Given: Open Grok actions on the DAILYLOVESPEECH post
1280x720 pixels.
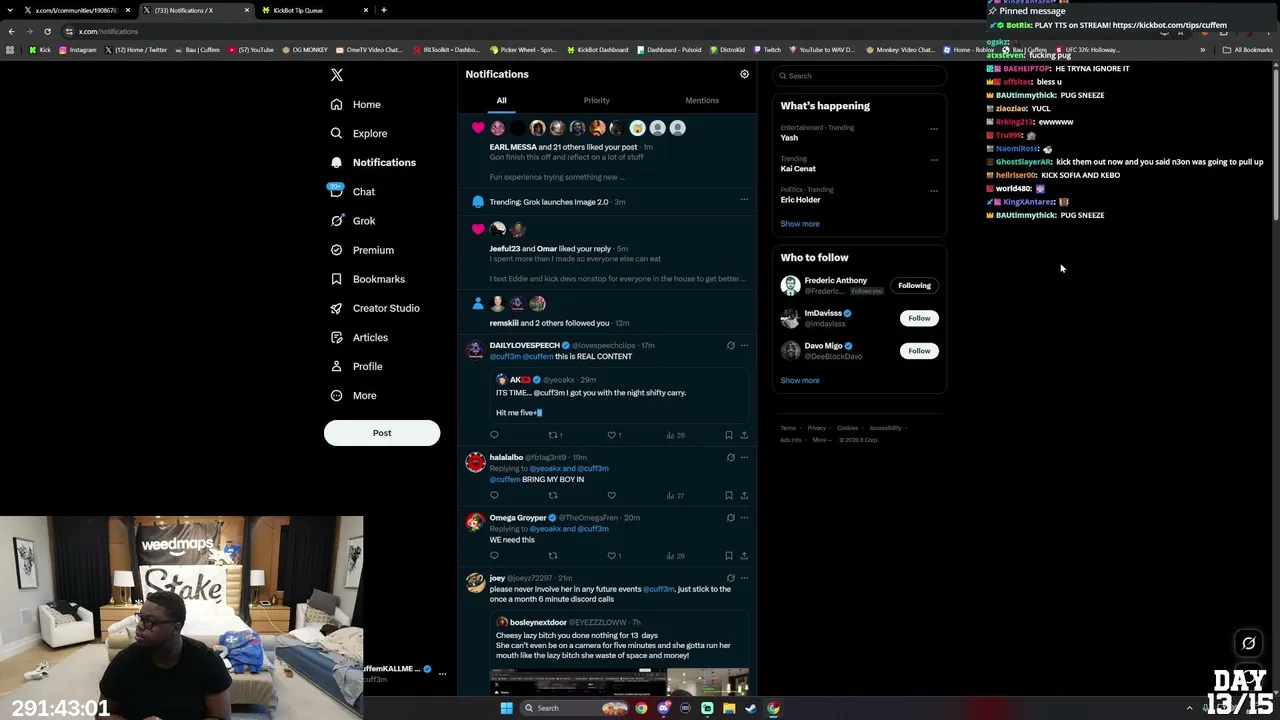Looking at the screenshot, I should click(730, 345).
